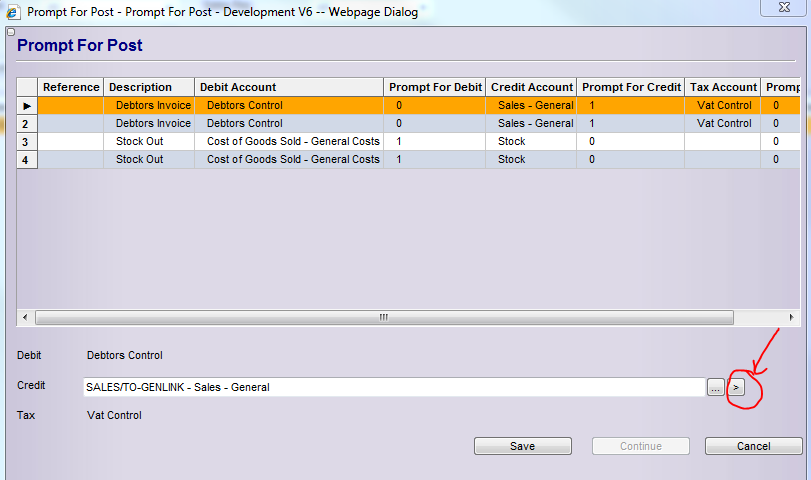The width and height of the screenshot is (811, 480).
Task: Sort by Debit Account column header
Action: tap(288, 88)
